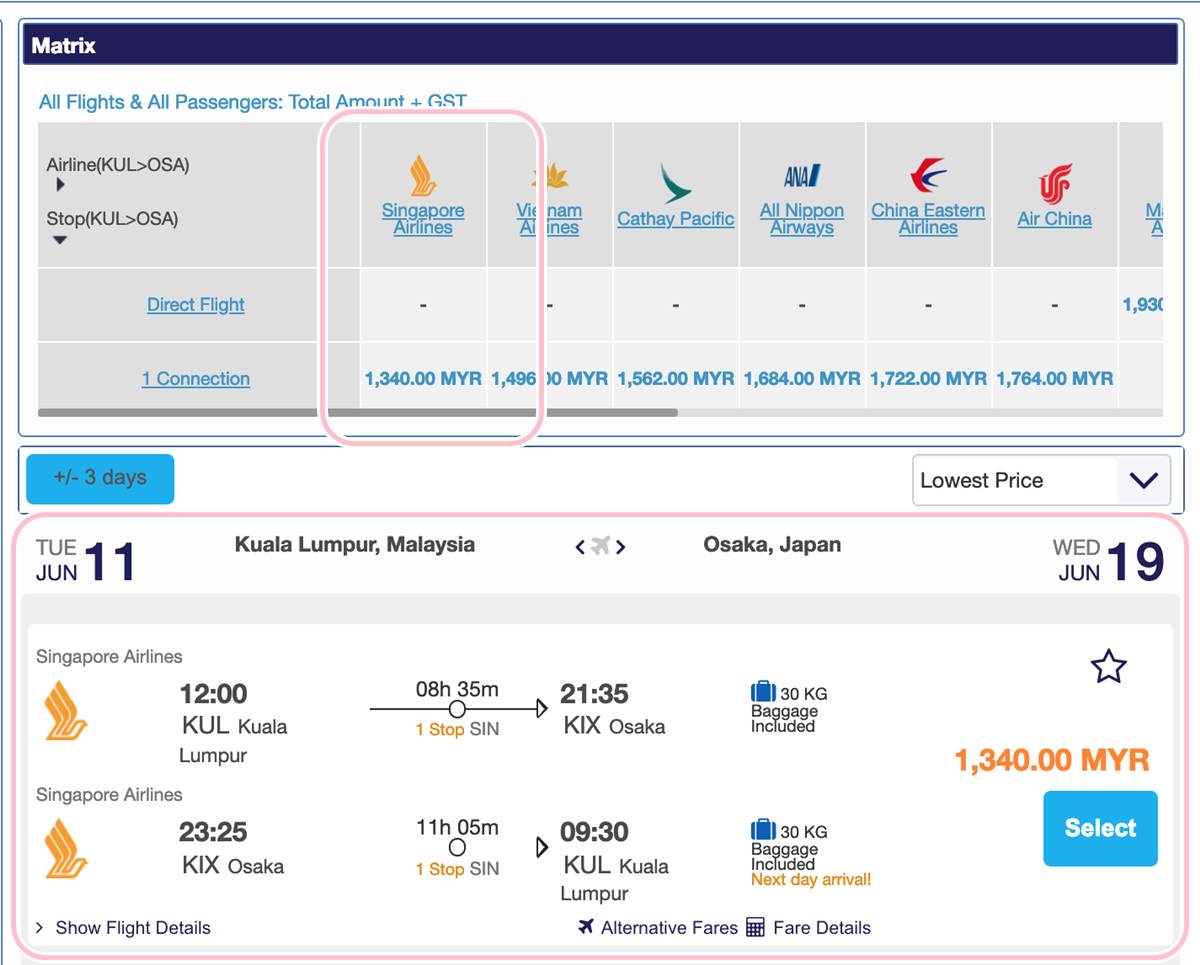Open Cathay Pacific airline link
This screenshot has height=965, width=1200.
click(676, 219)
